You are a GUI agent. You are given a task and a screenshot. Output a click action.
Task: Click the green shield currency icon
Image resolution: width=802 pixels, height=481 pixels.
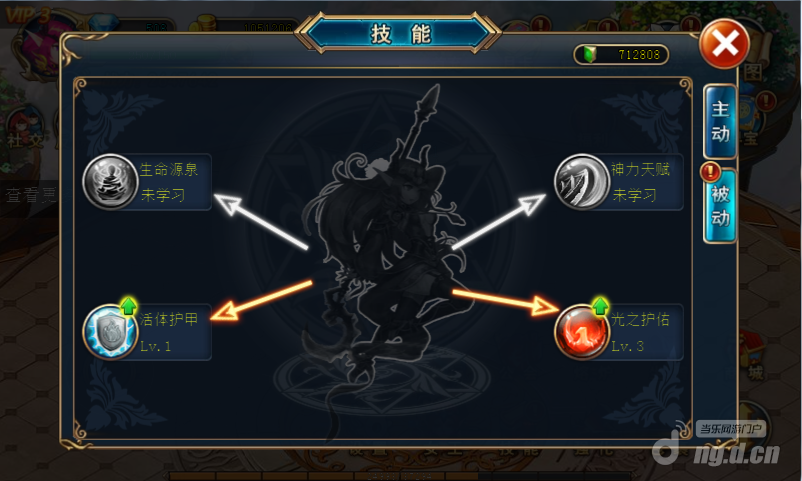coord(590,54)
